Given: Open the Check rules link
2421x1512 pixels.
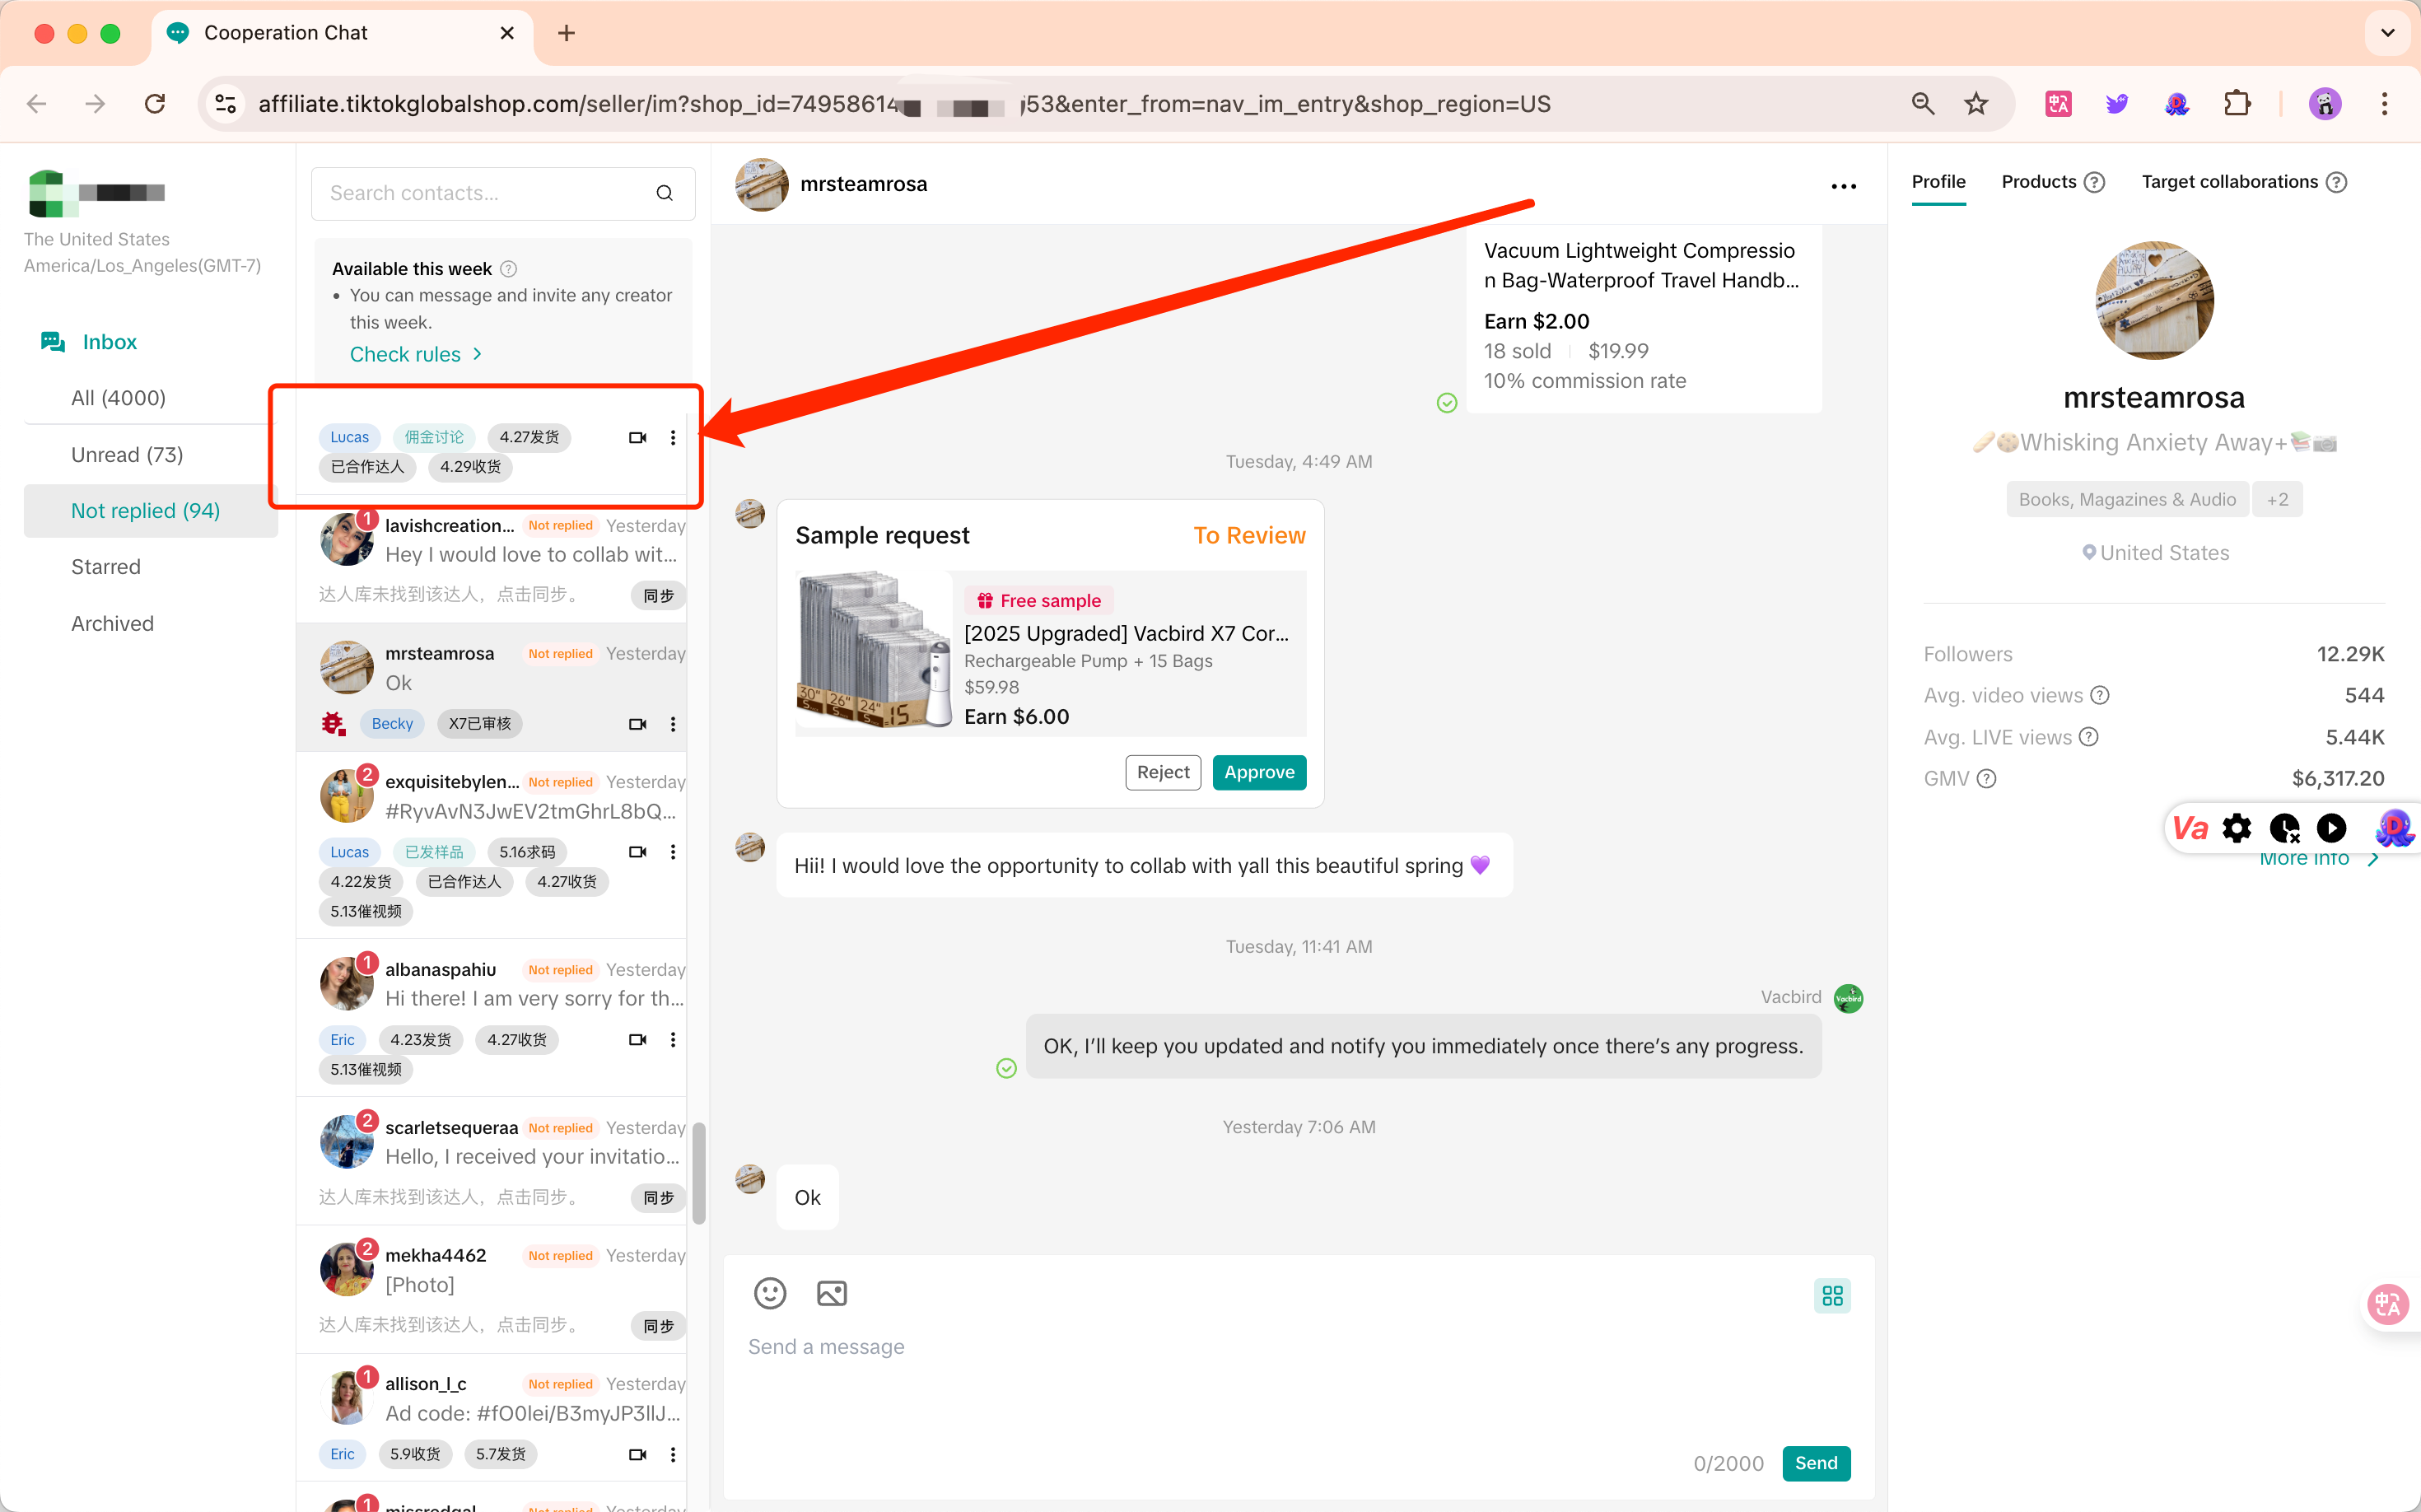Looking at the screenshot, I should tap(416, 354).
